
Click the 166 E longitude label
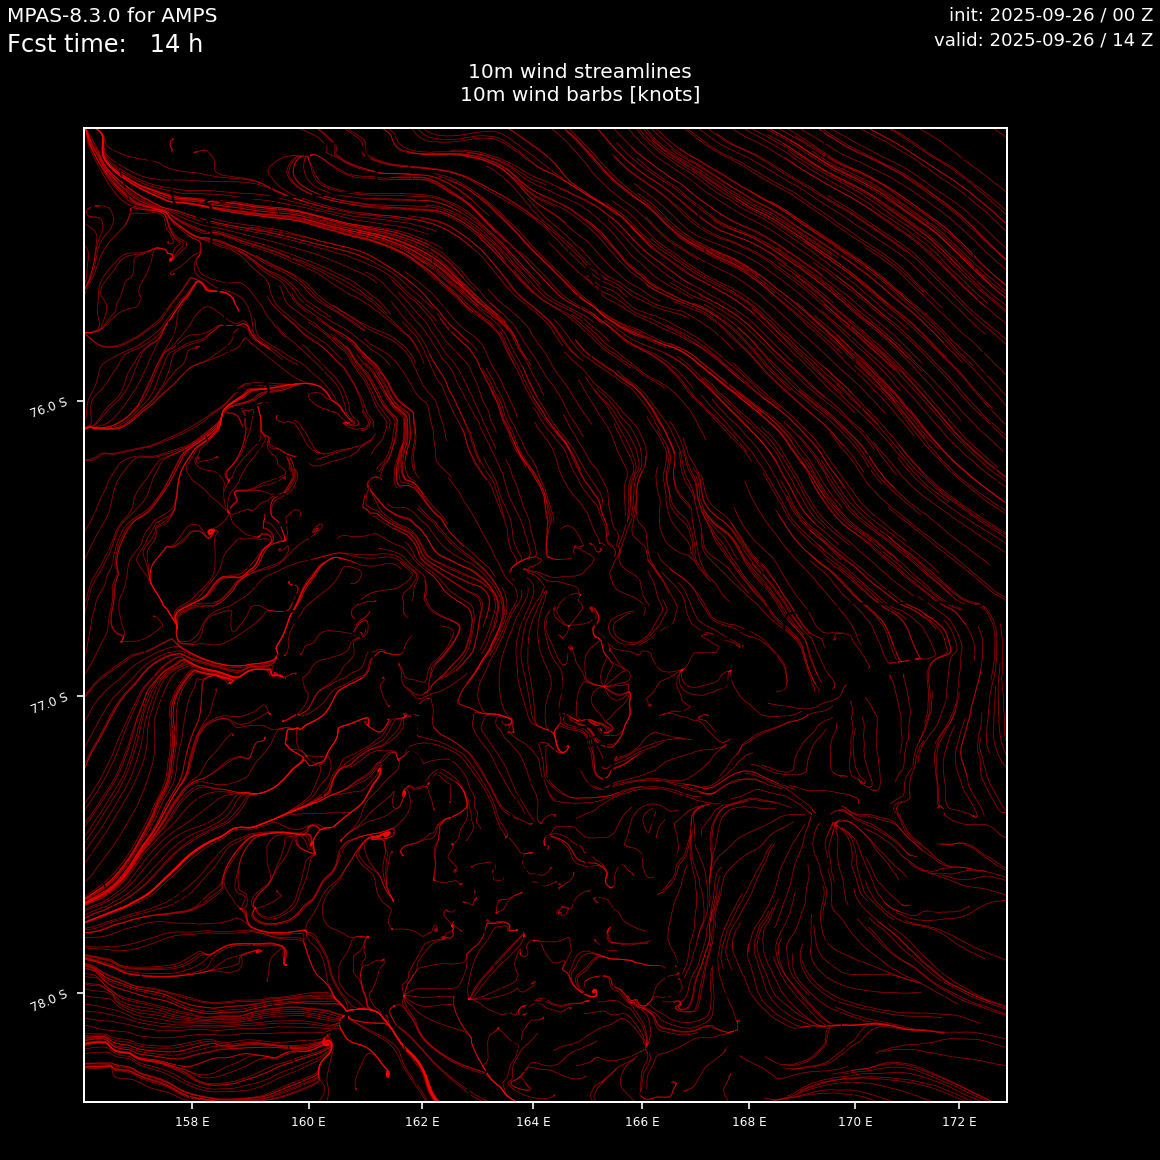[642, 1122]
